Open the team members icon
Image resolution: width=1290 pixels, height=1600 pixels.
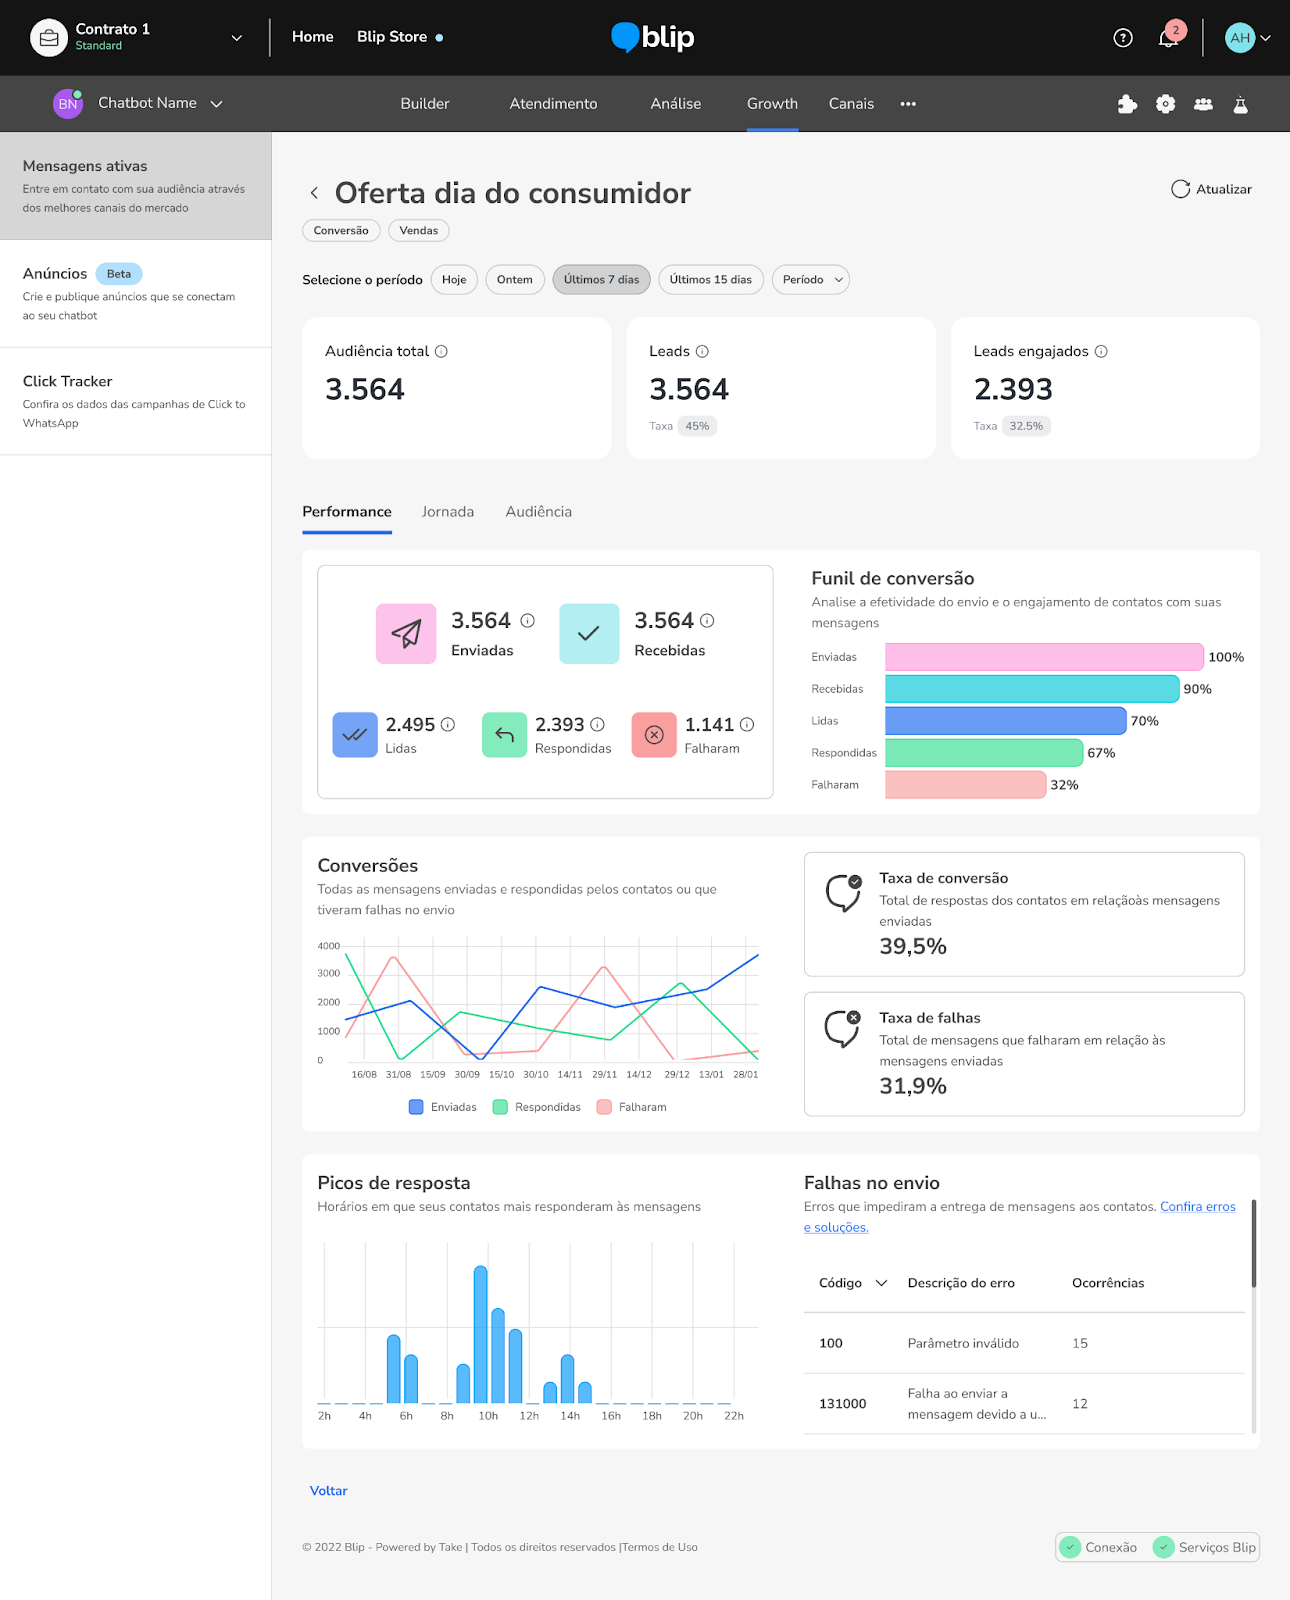point(1203,104)
